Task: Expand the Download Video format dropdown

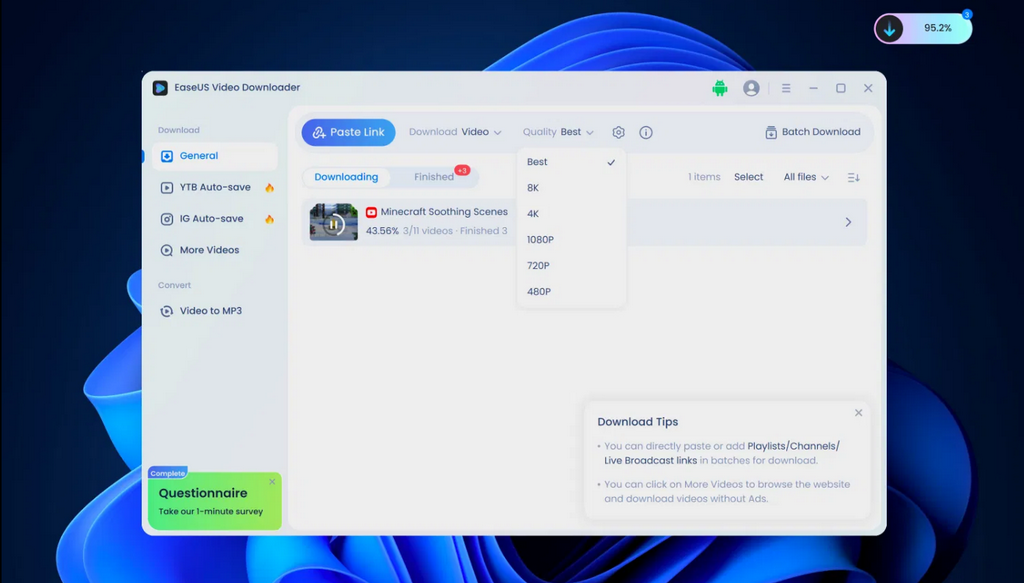Action: pyautogui.click(x=455, y=132)
